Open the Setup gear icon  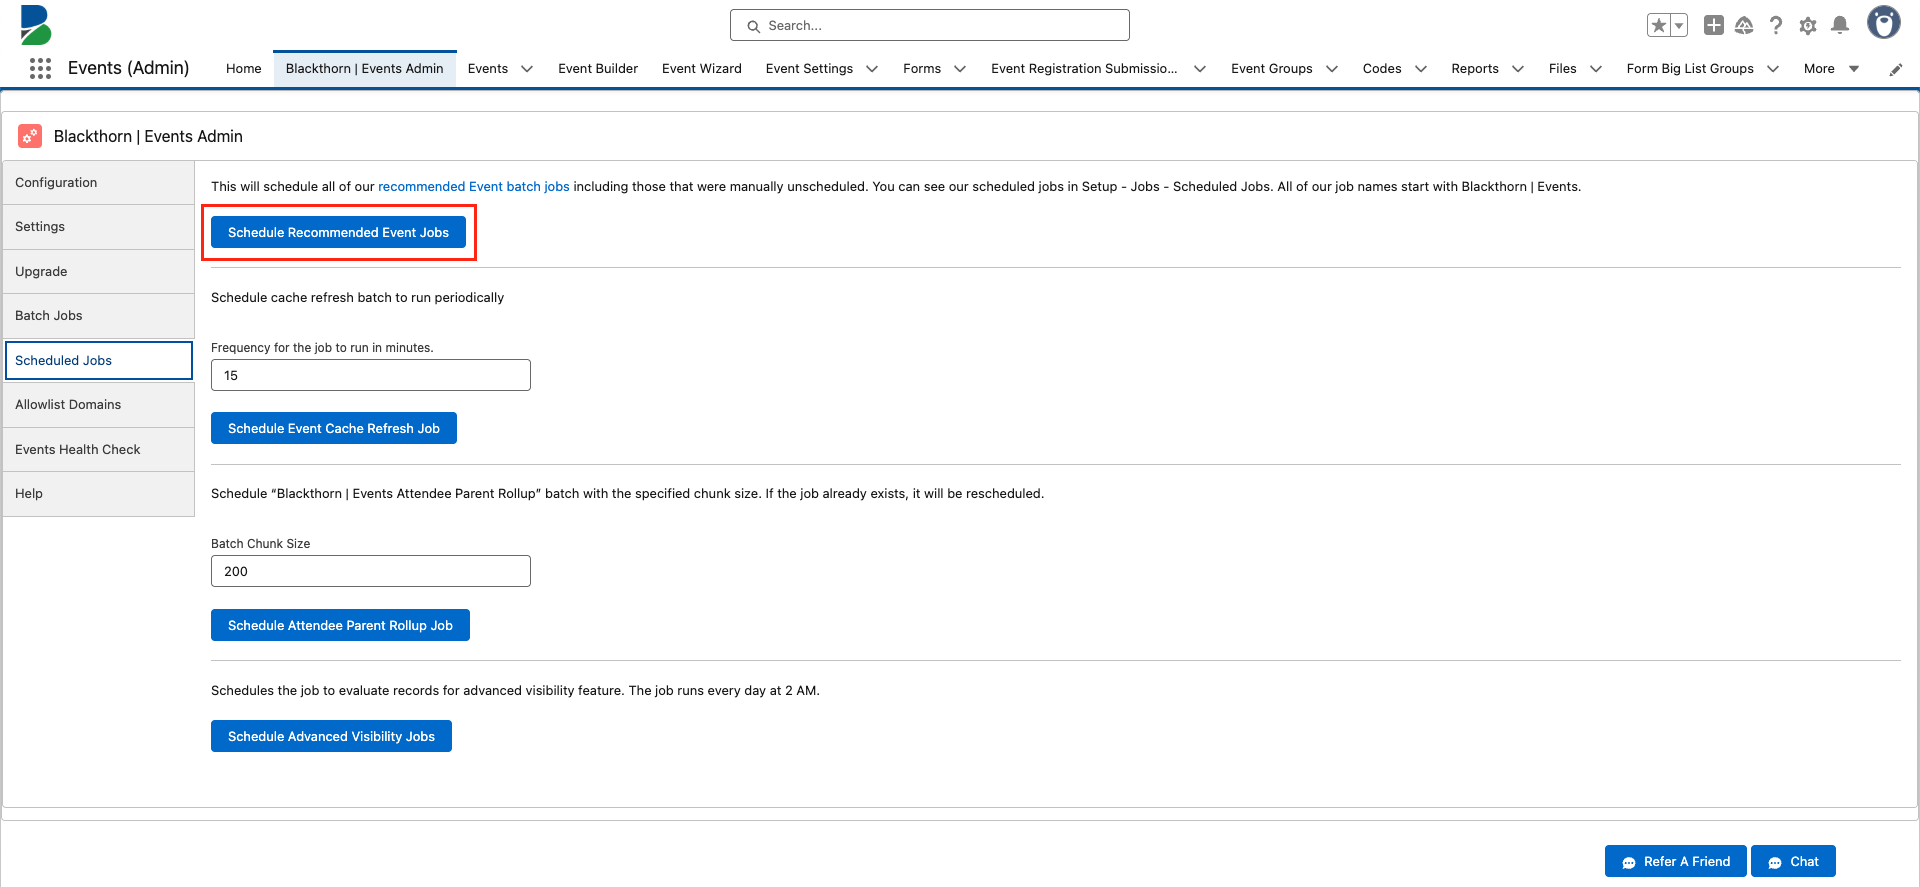click(1808, 25)
